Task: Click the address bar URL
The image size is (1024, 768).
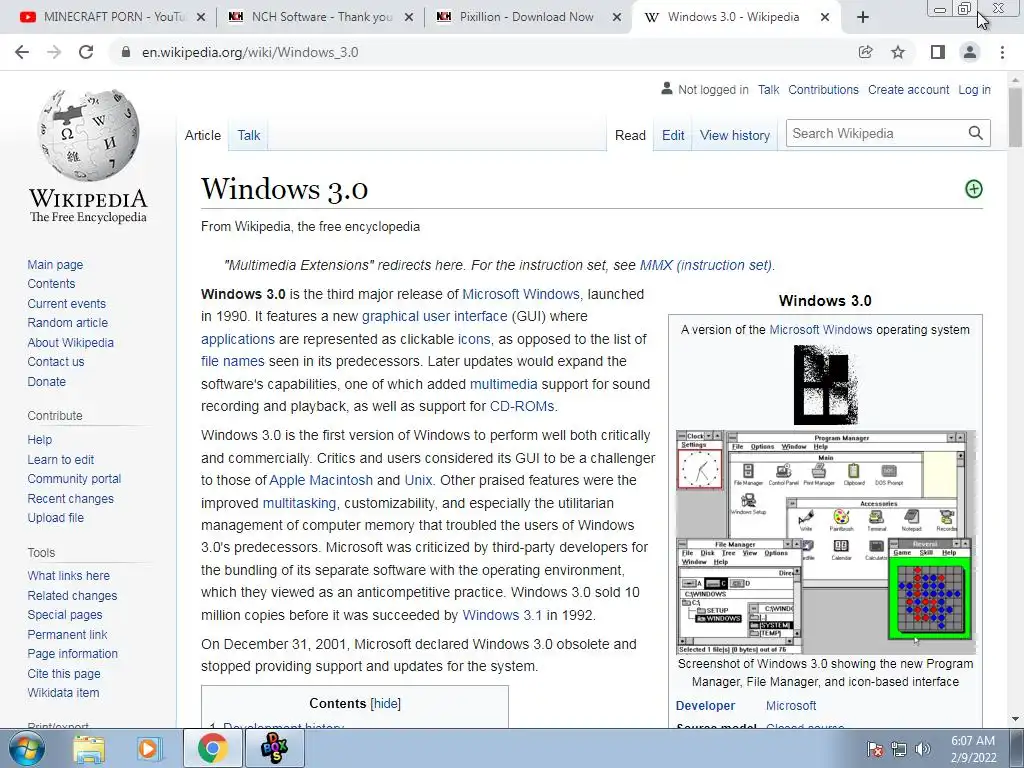Action: 250,52
